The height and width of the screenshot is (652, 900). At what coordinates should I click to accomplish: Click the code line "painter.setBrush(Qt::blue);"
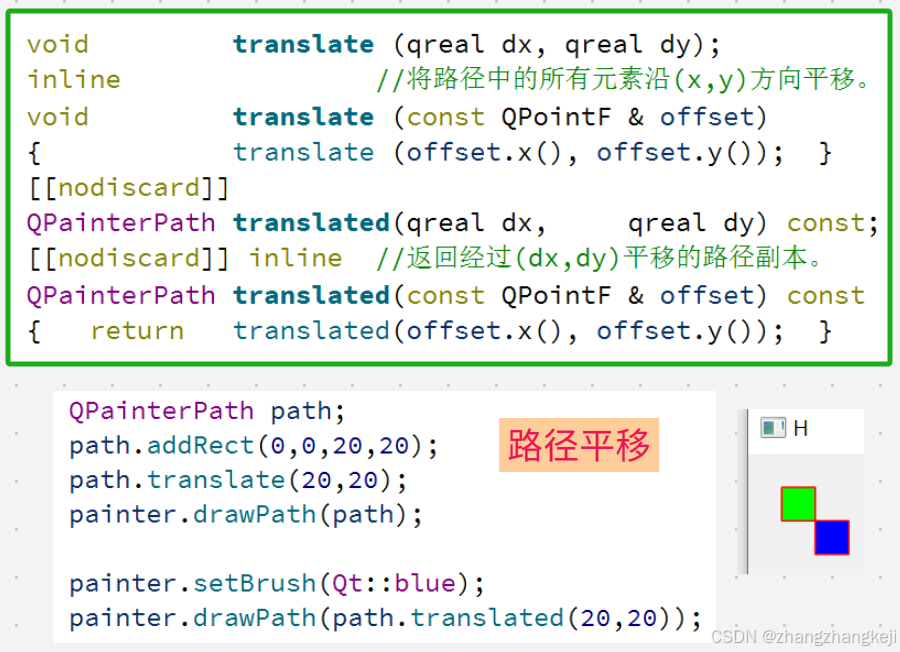[277, 584]
